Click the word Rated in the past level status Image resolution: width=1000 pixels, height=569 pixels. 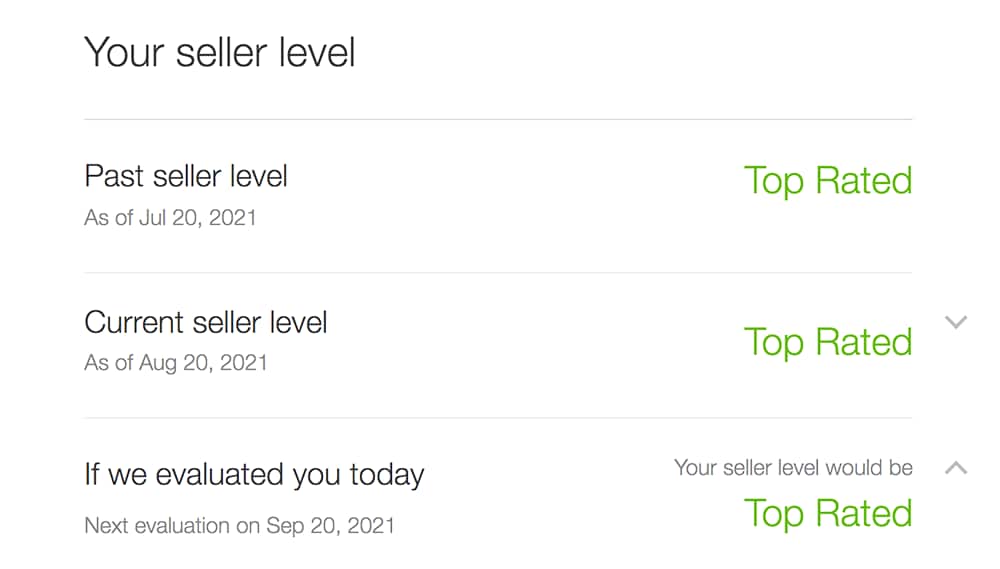click(x=864, y=181)
